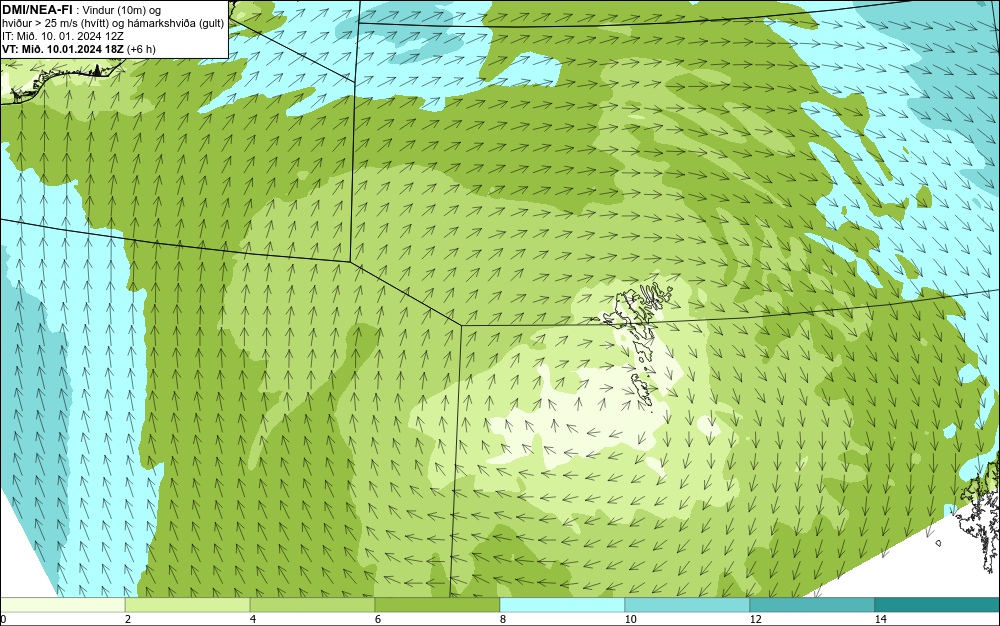This screenshot has height=626, width=1000.
Task: Click the darkest teal swatch above 14
Action: (x=938, y=604)
